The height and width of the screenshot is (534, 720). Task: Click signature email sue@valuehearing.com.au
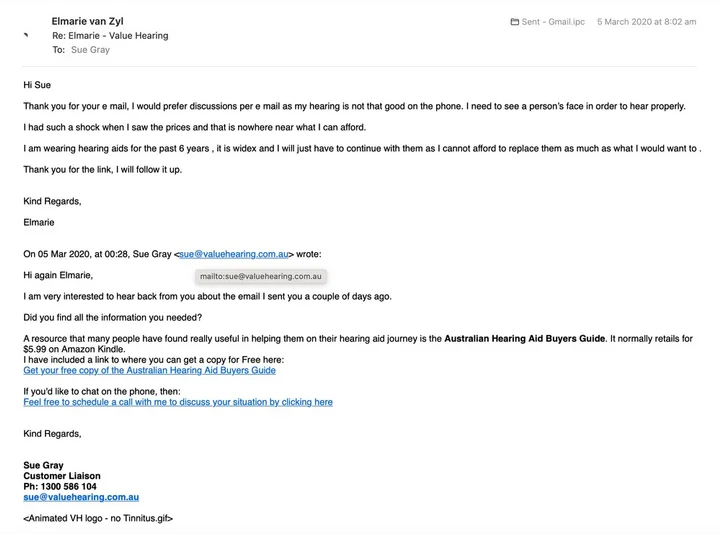81,497
